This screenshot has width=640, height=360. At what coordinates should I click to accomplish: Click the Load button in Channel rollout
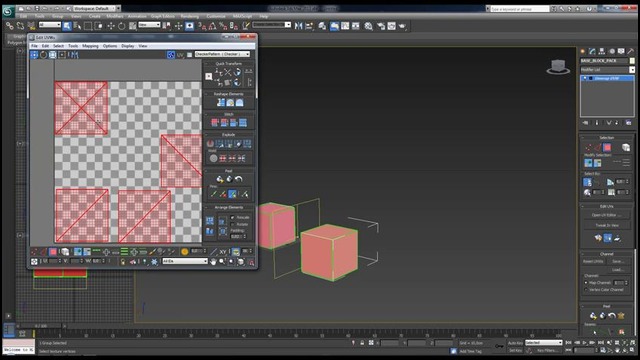tap(618, 270)
